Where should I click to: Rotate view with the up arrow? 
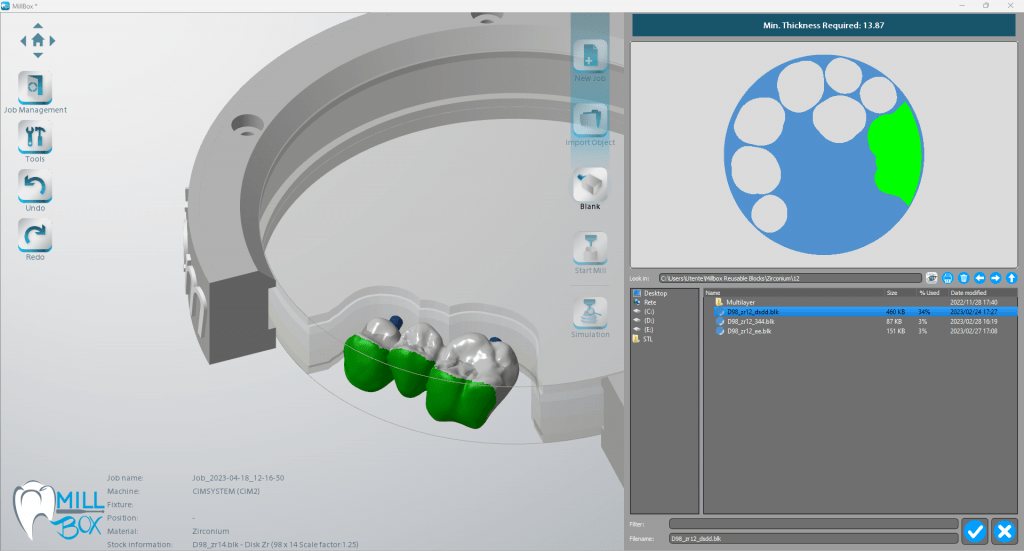point(38,26)
